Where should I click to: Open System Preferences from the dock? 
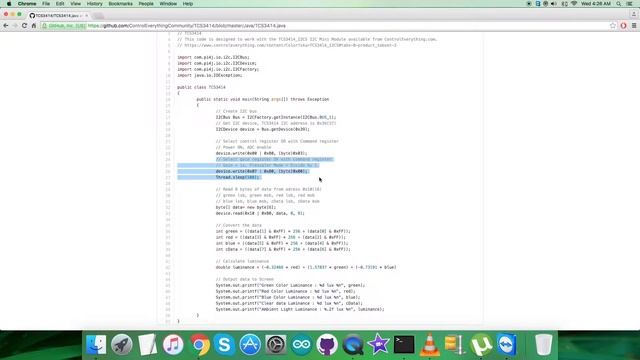pyautogui.click(x=276, y=345)
